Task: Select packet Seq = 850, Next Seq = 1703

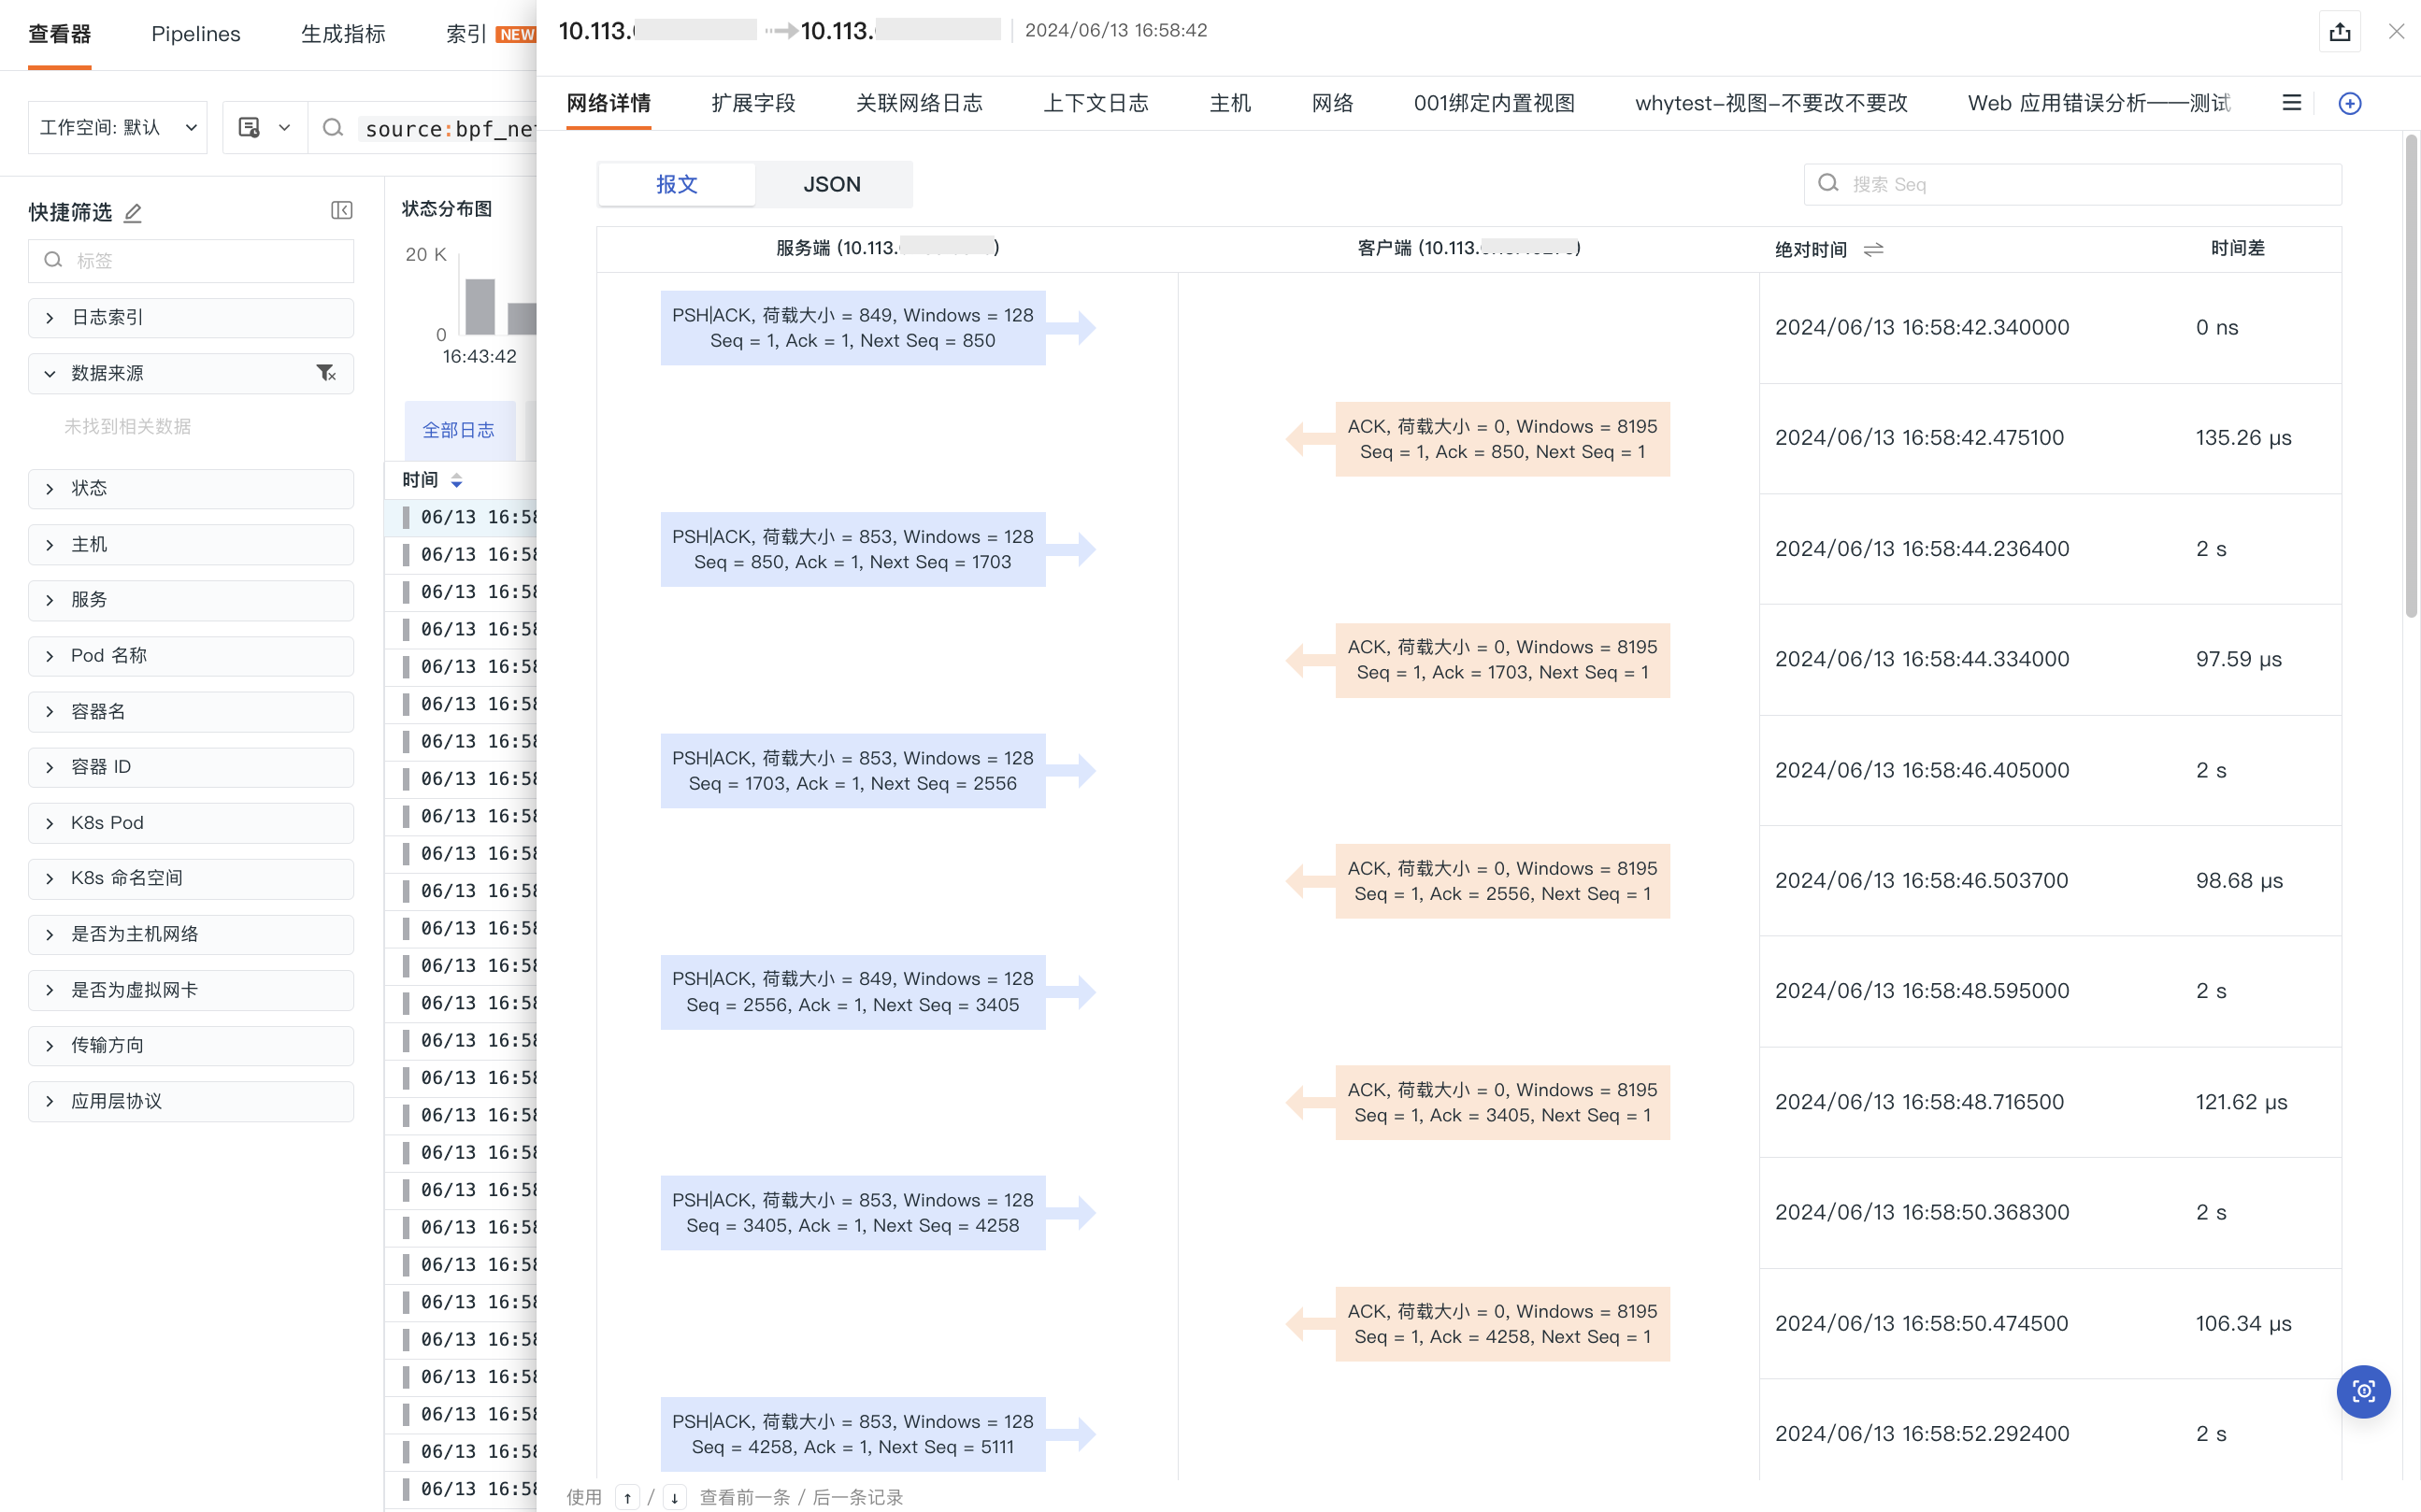Action: (853, 549)
